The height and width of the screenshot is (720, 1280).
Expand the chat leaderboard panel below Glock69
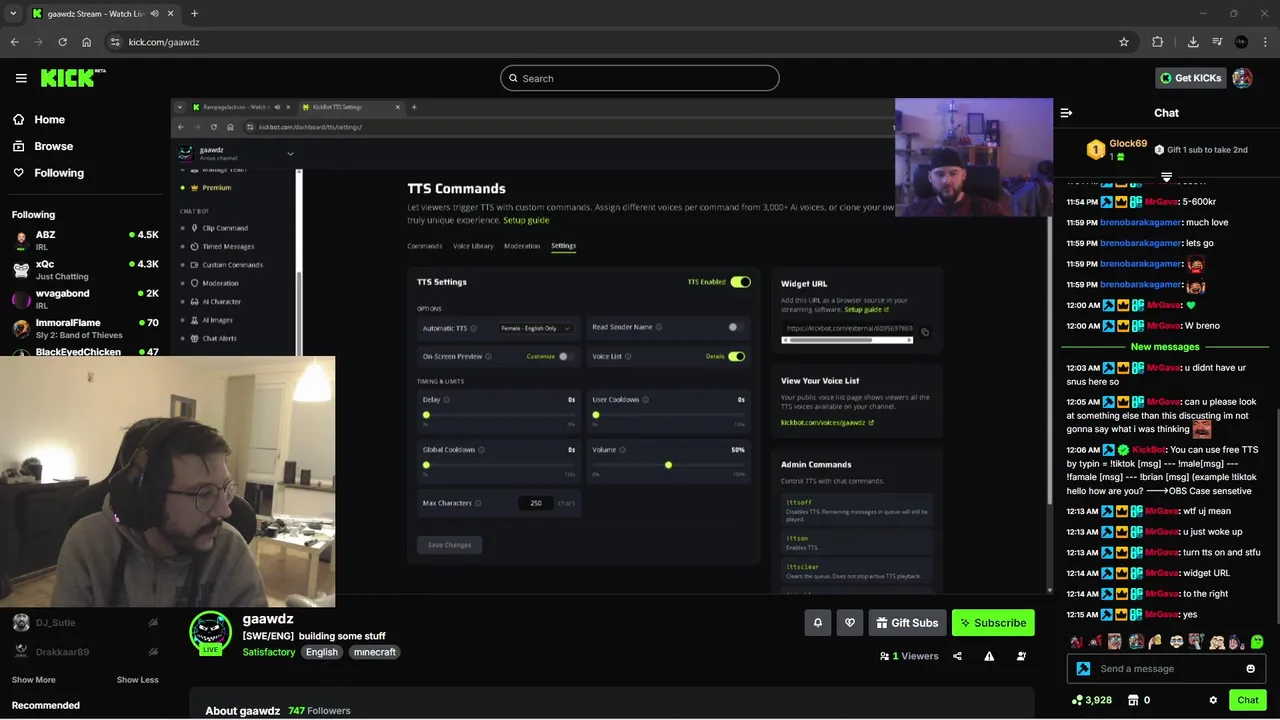[x=1166, y=177]
